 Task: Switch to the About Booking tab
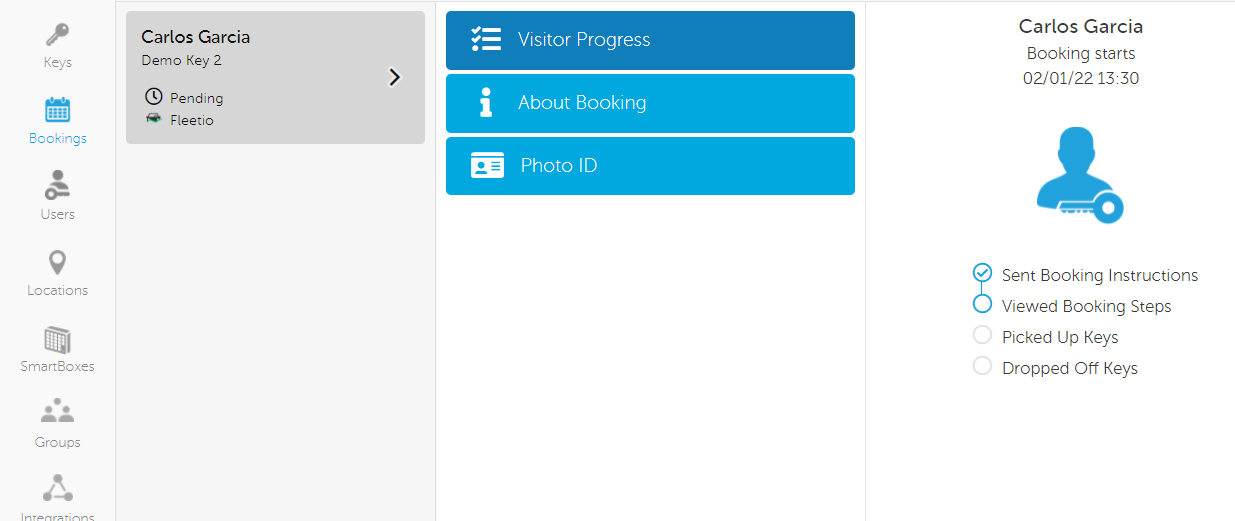pos(650,103)
